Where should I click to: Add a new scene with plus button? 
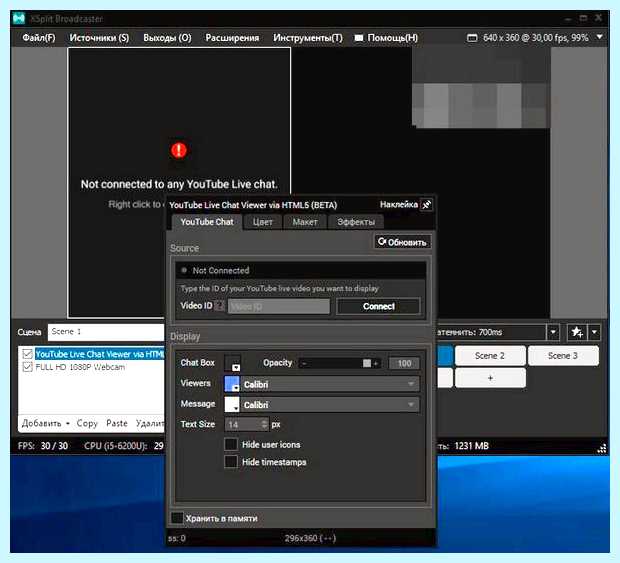pos(490,378)
